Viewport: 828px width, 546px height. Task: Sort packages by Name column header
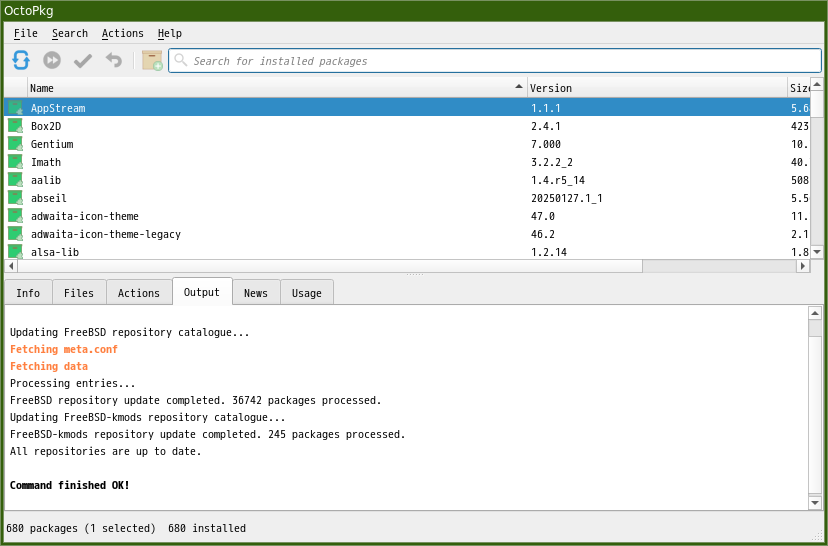coord(277,88)
